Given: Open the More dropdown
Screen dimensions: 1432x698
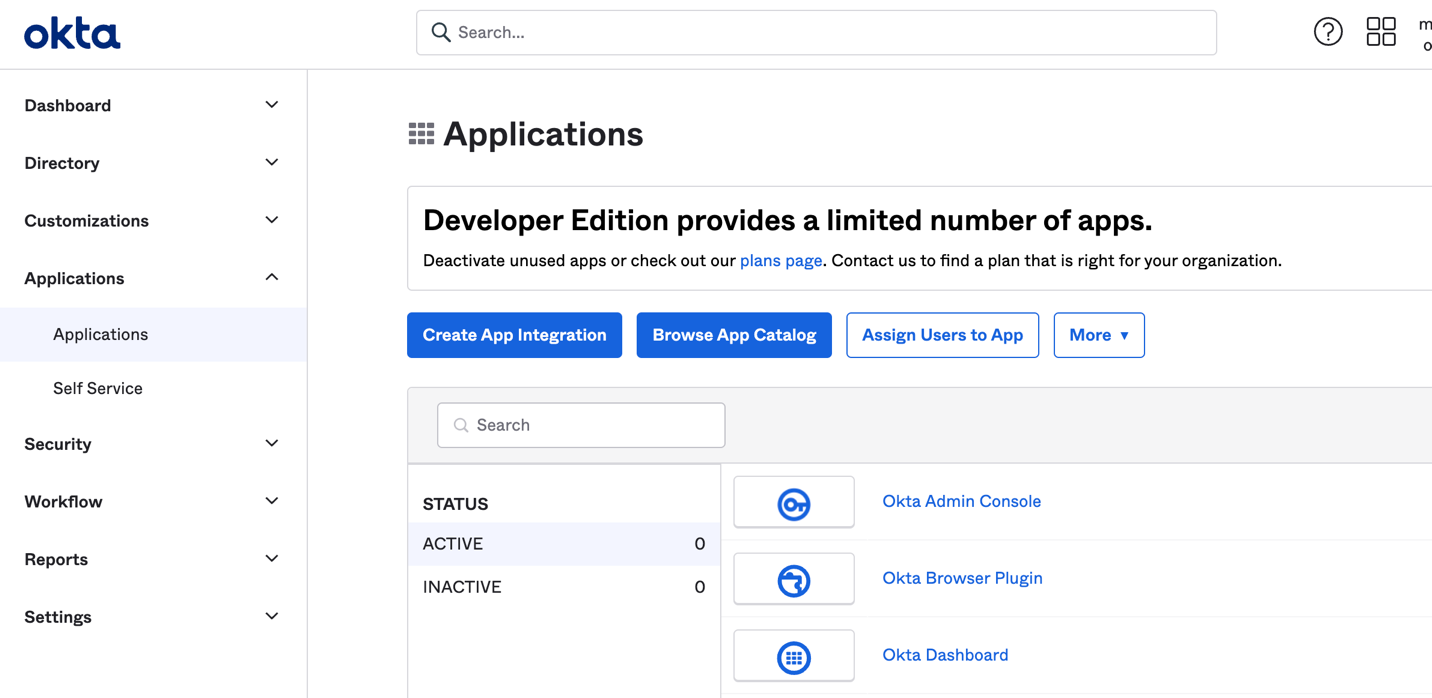Looking at the screenshot, I should coord(1098,335).
